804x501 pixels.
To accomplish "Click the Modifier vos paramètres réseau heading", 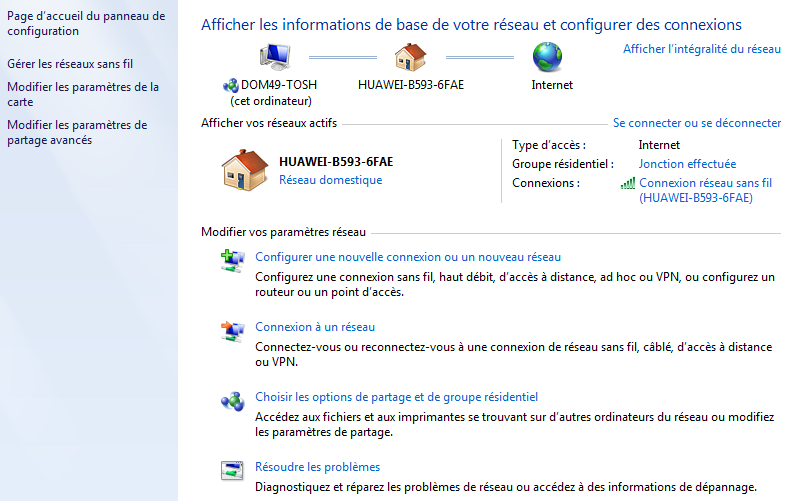I will pyautogui.click(x=284, y=232).
